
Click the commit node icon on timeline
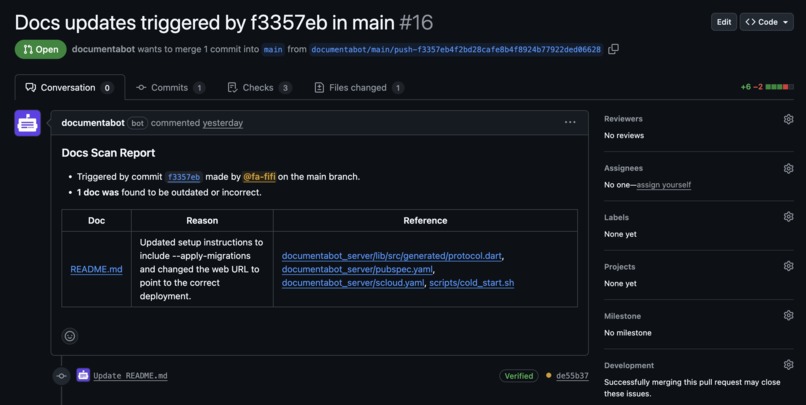62,376
